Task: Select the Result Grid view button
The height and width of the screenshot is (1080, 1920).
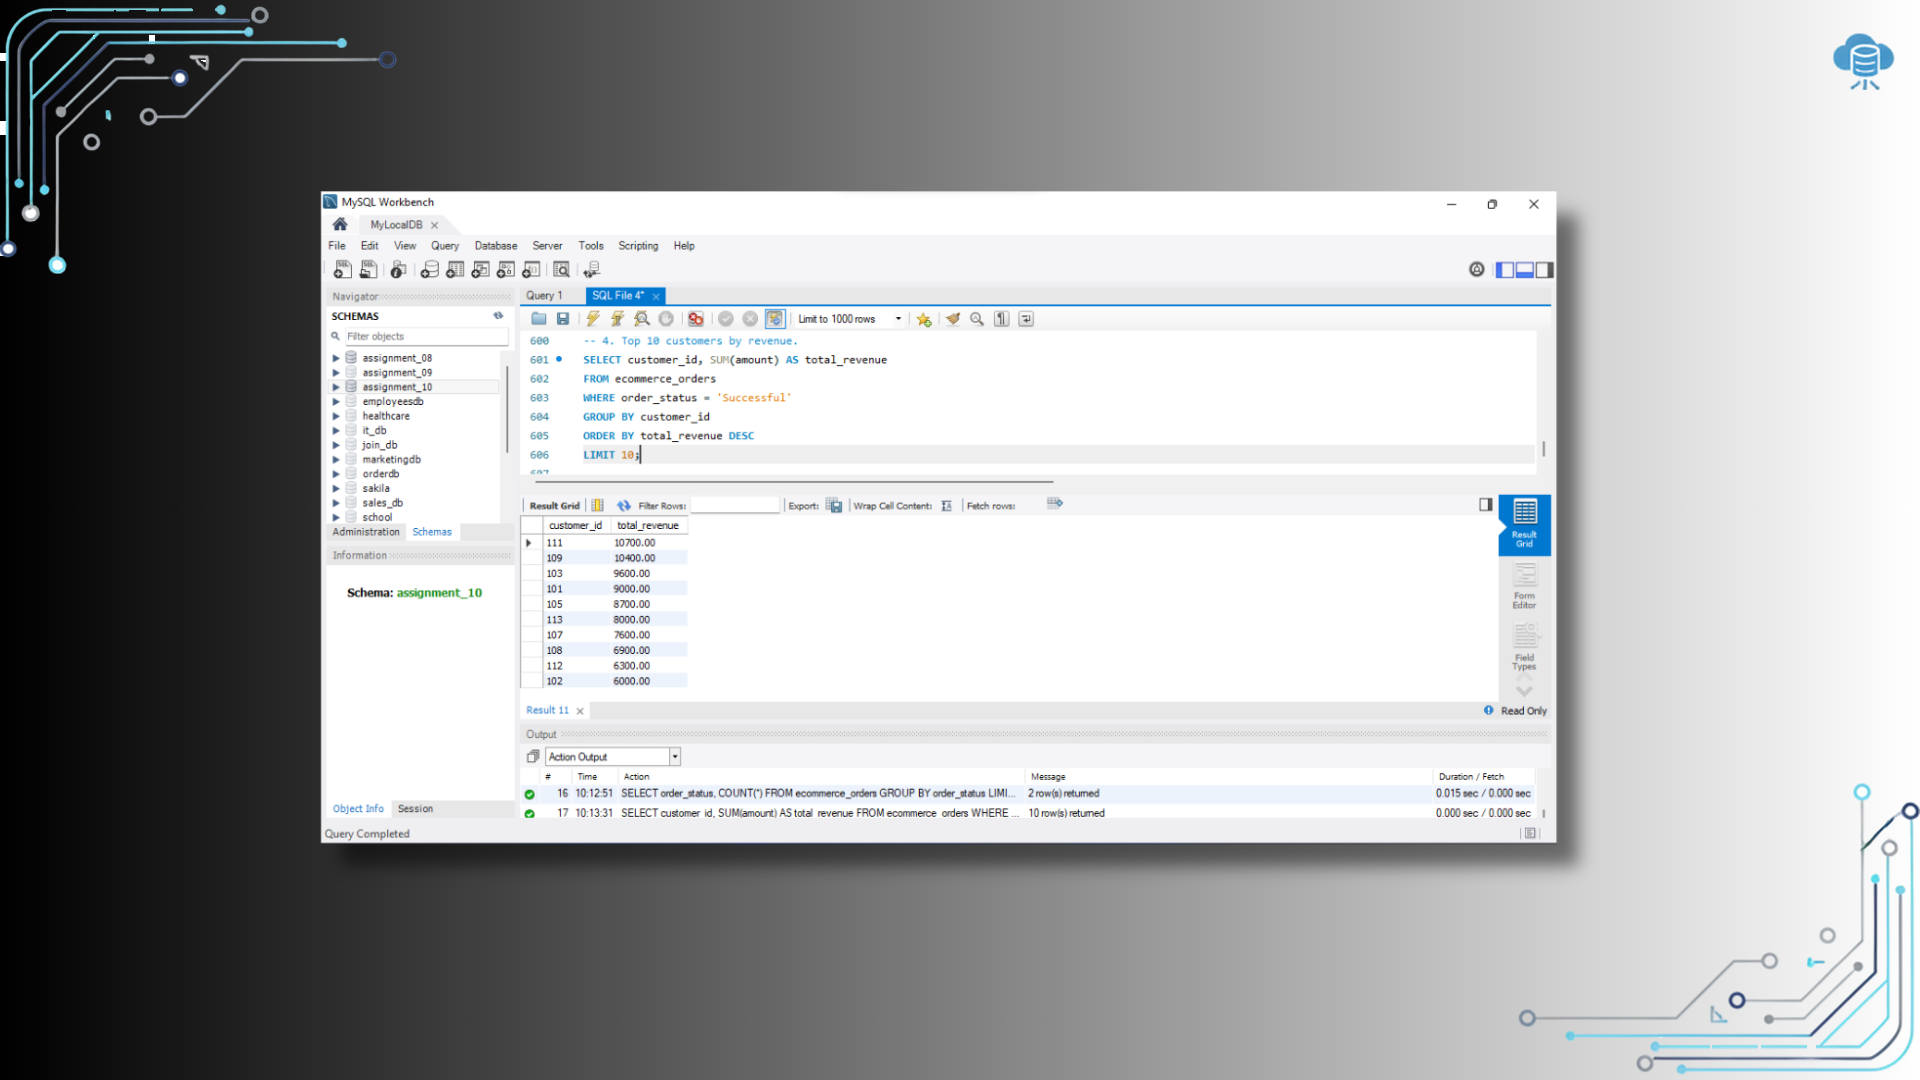Action: tap(1524, 525)
